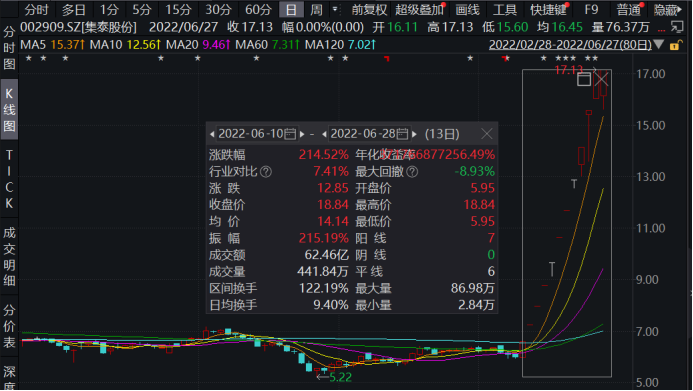Open F9 company info

[591, 9]
